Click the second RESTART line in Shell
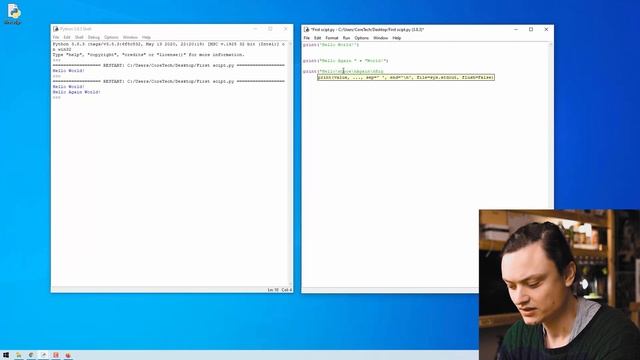The width and height of the screenshot is (640, 360). point(169,81)
